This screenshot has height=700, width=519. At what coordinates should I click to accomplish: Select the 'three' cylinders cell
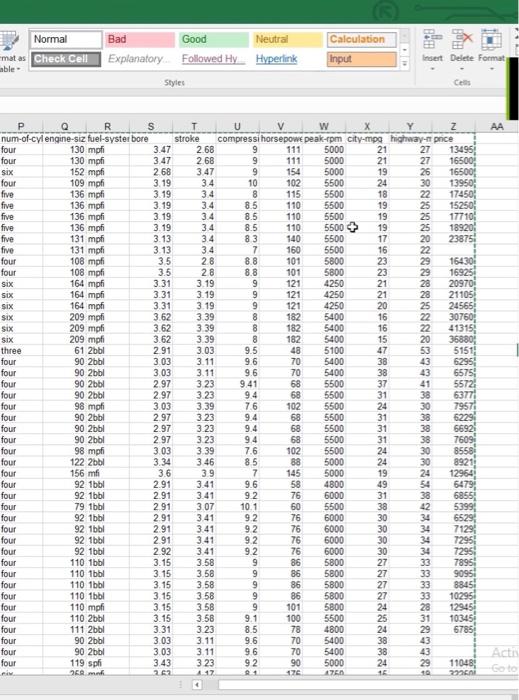pyautogui.click(x=21, y=351)
